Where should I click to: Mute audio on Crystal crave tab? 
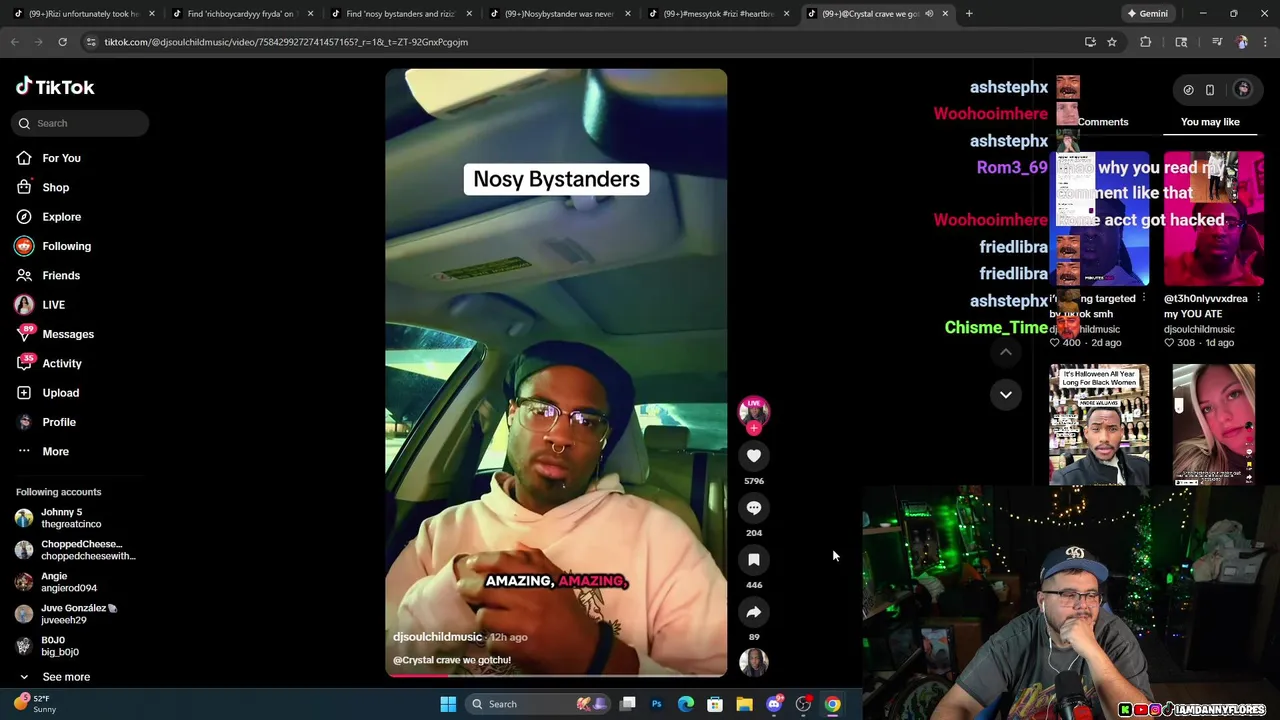[929, 14]
